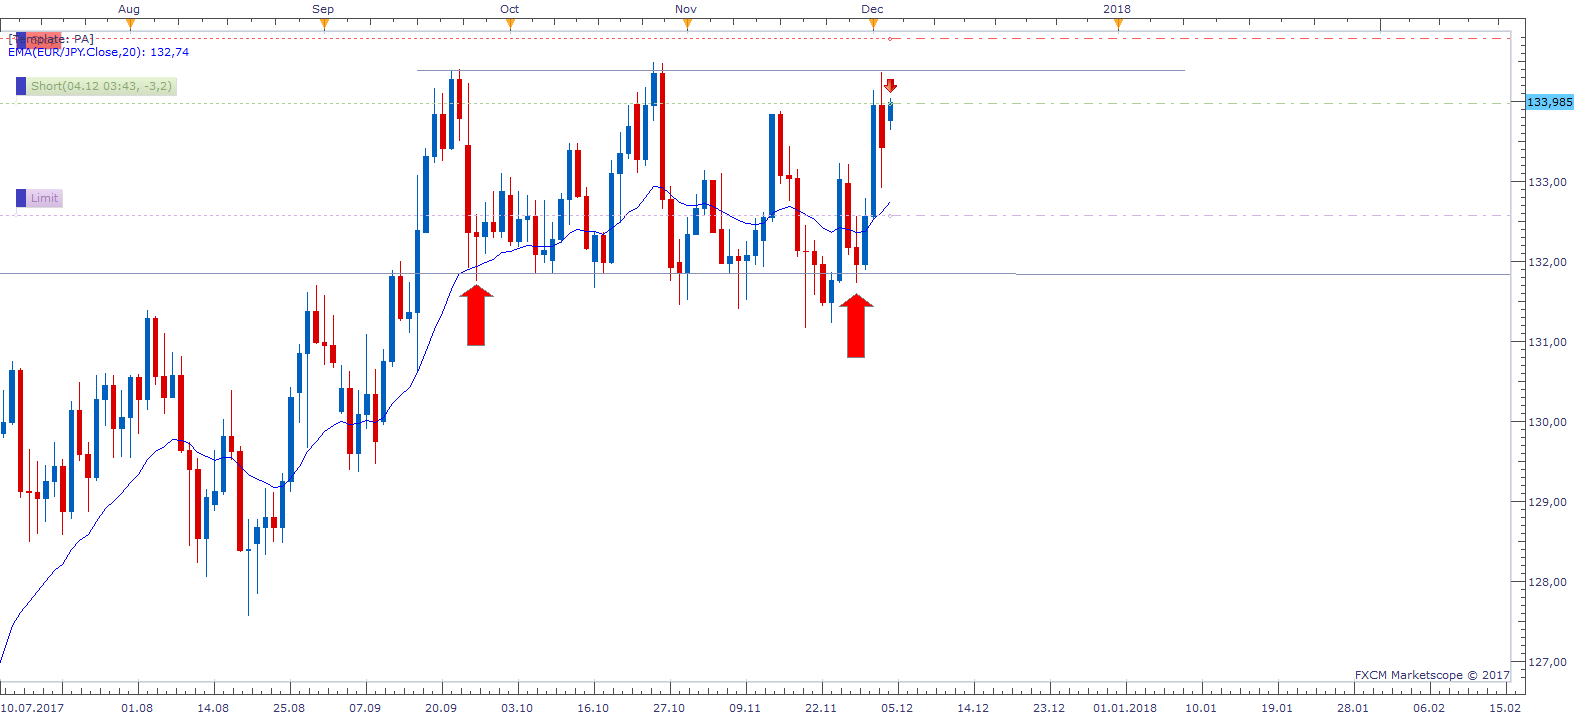The height and width of the screenshot is (720, 1583).
Task: Click the orange Aug month marker
Action: coord(129,25)
